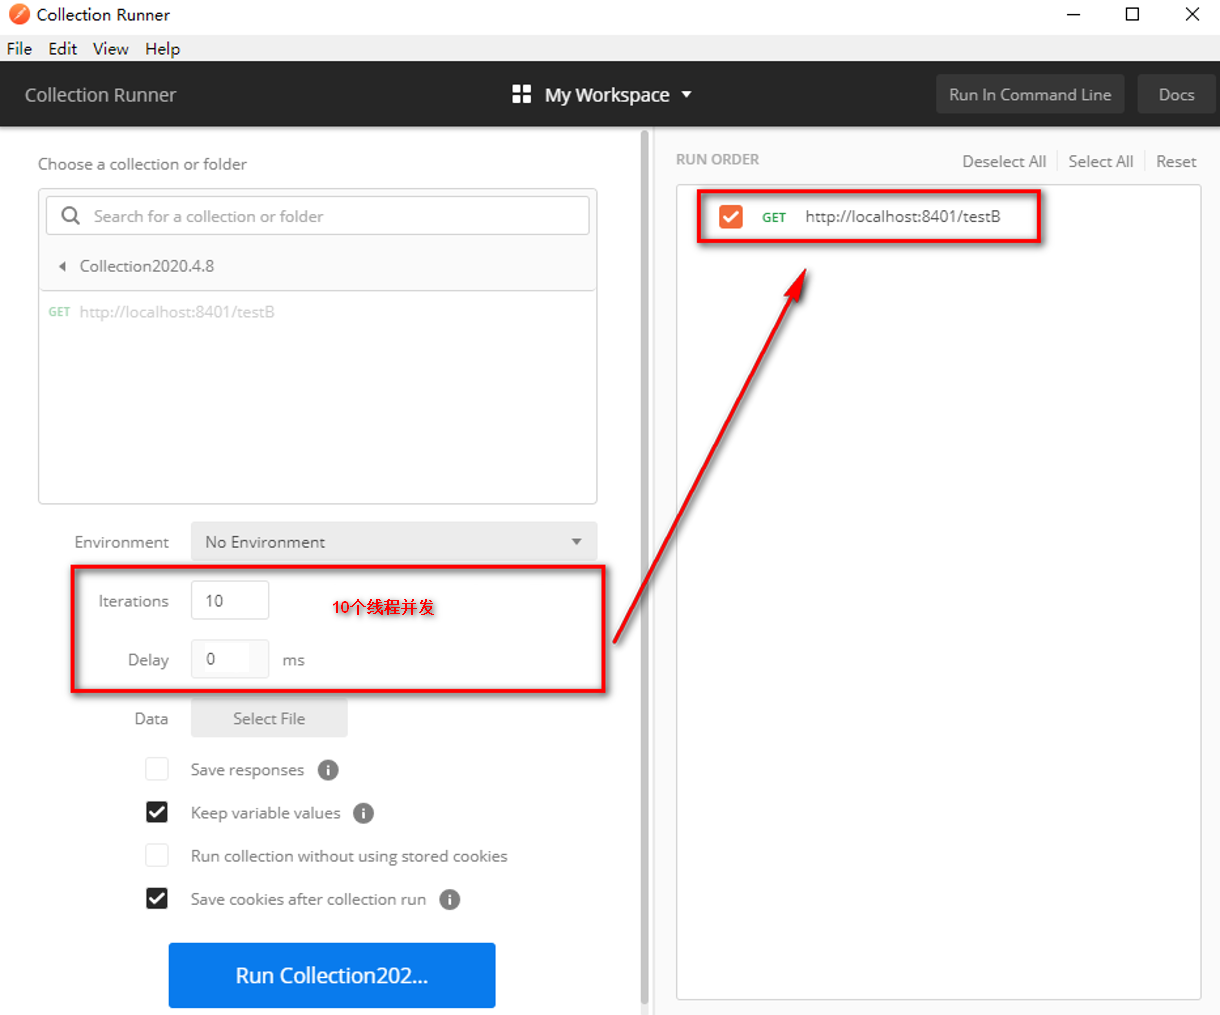Uncheck Save cookies after collection run

pos(157,898)
